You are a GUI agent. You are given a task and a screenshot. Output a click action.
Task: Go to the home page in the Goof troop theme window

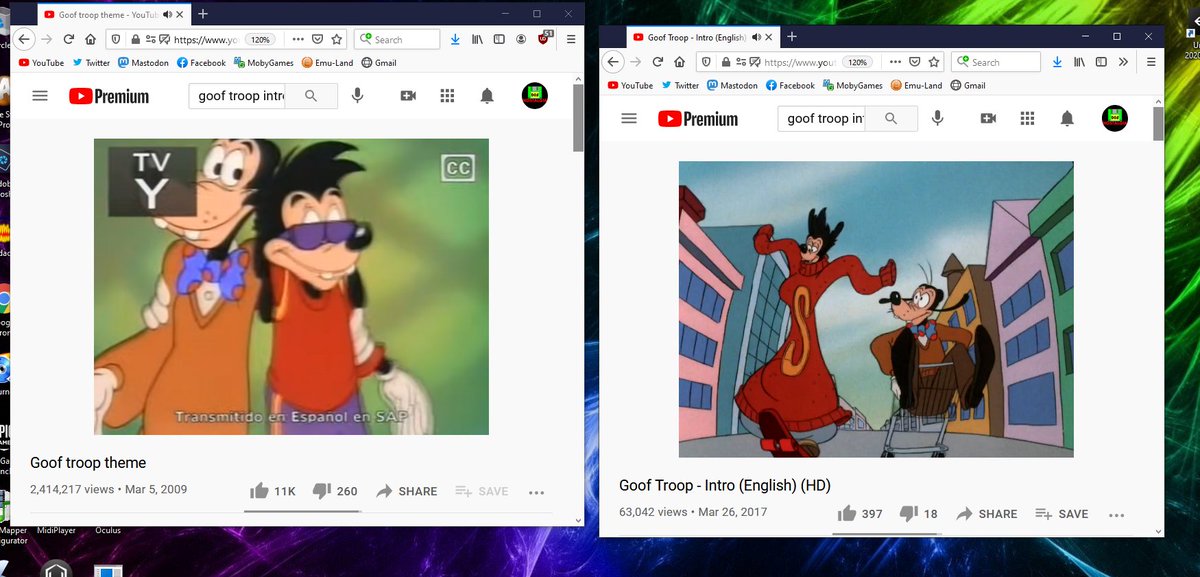(90, 39)
